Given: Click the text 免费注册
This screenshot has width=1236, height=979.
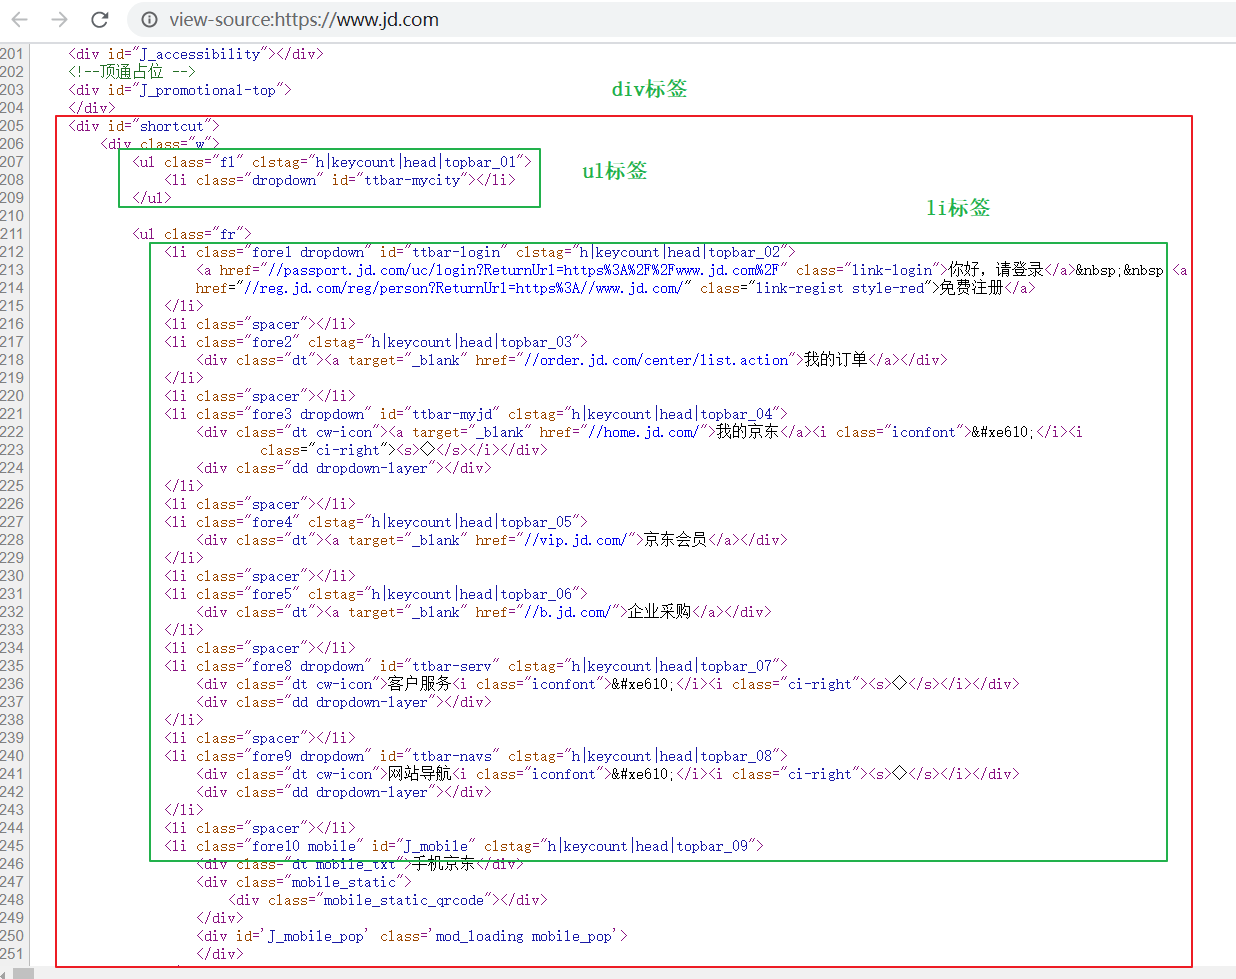Looking at the screenshot, I should [x=971, y=288].
